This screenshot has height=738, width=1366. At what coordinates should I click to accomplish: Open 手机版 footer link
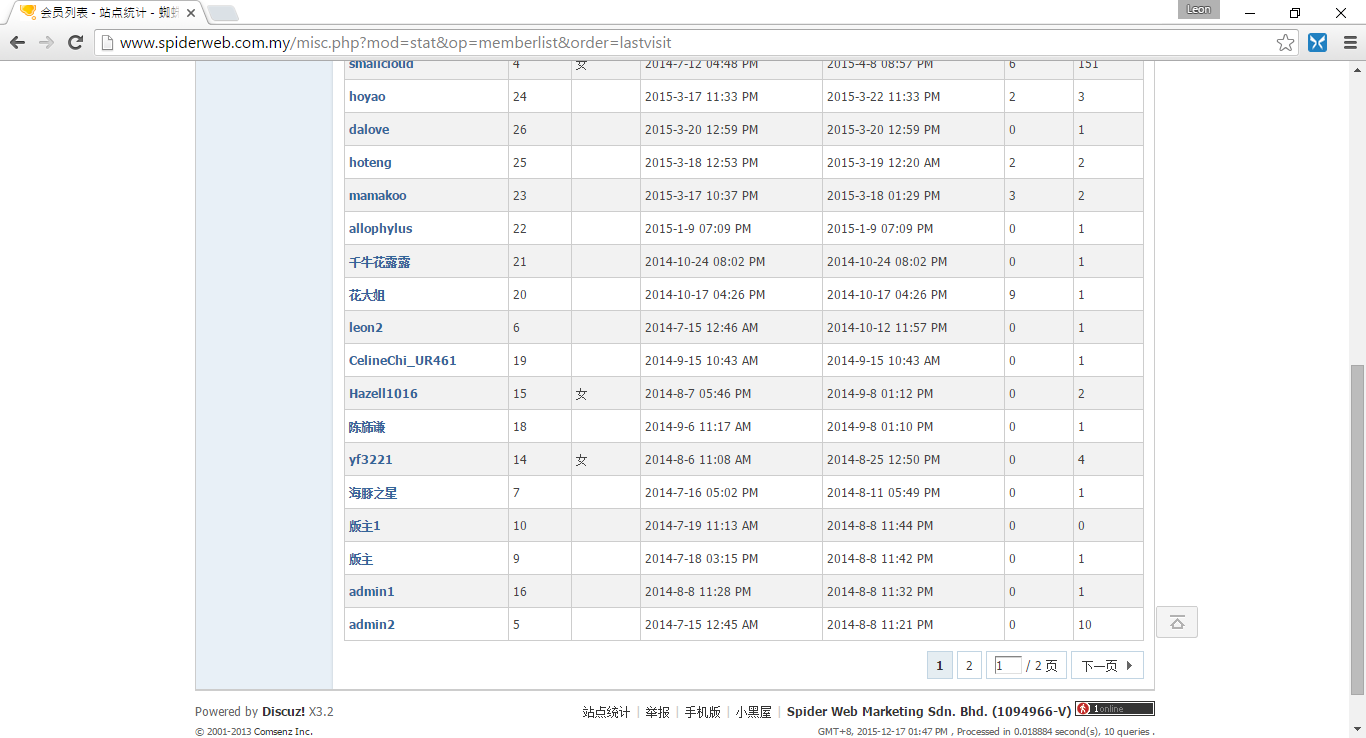pos(702,712)
